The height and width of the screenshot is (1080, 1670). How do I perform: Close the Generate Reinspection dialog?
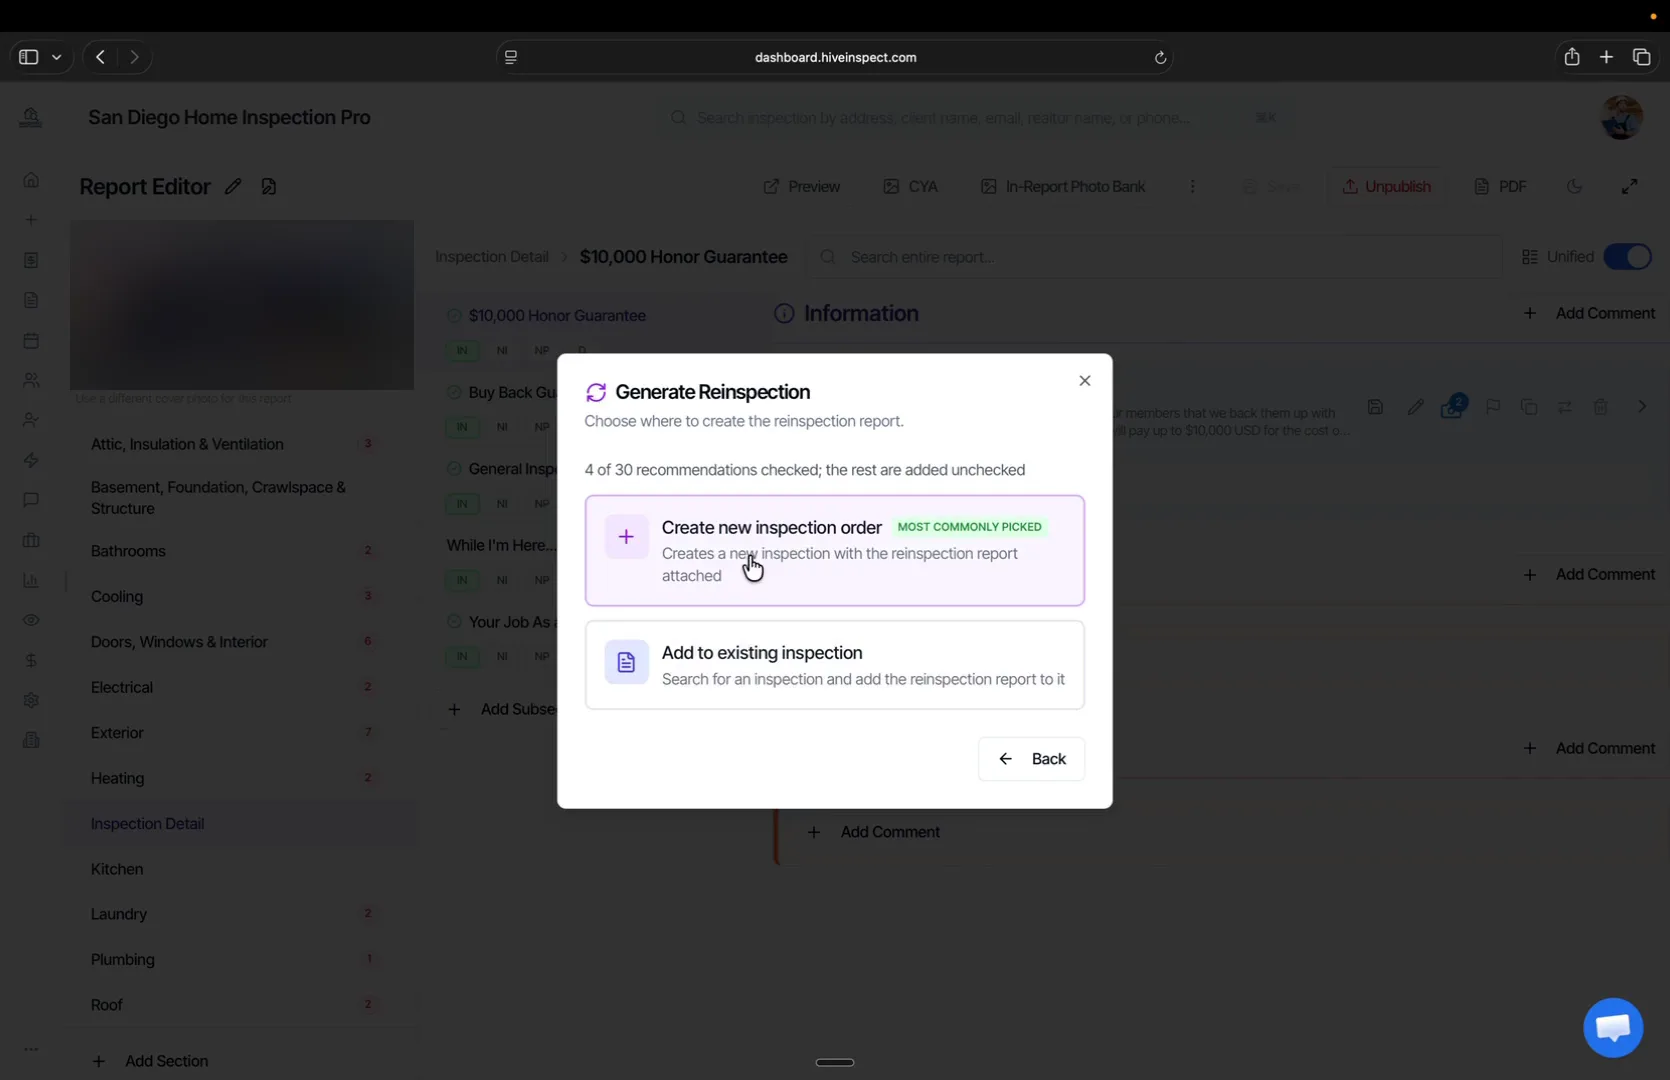(x=1084, y=381)
